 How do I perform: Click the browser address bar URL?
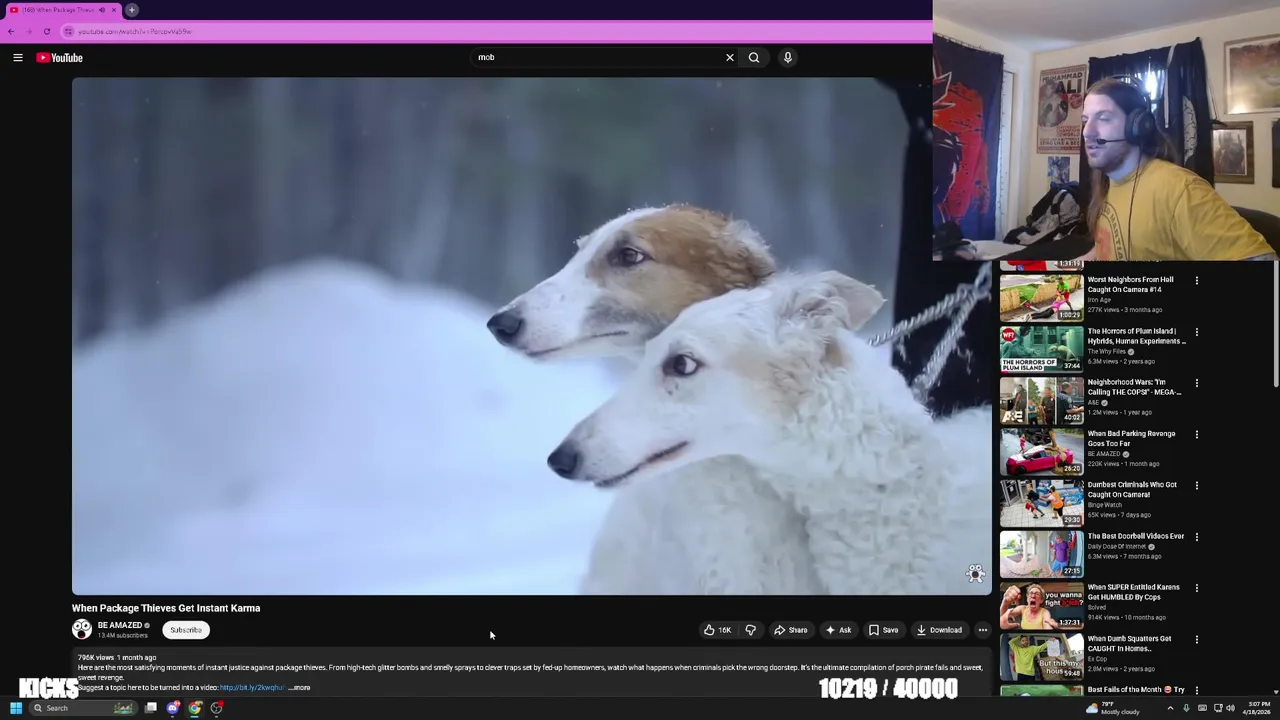tap(135, 31)
